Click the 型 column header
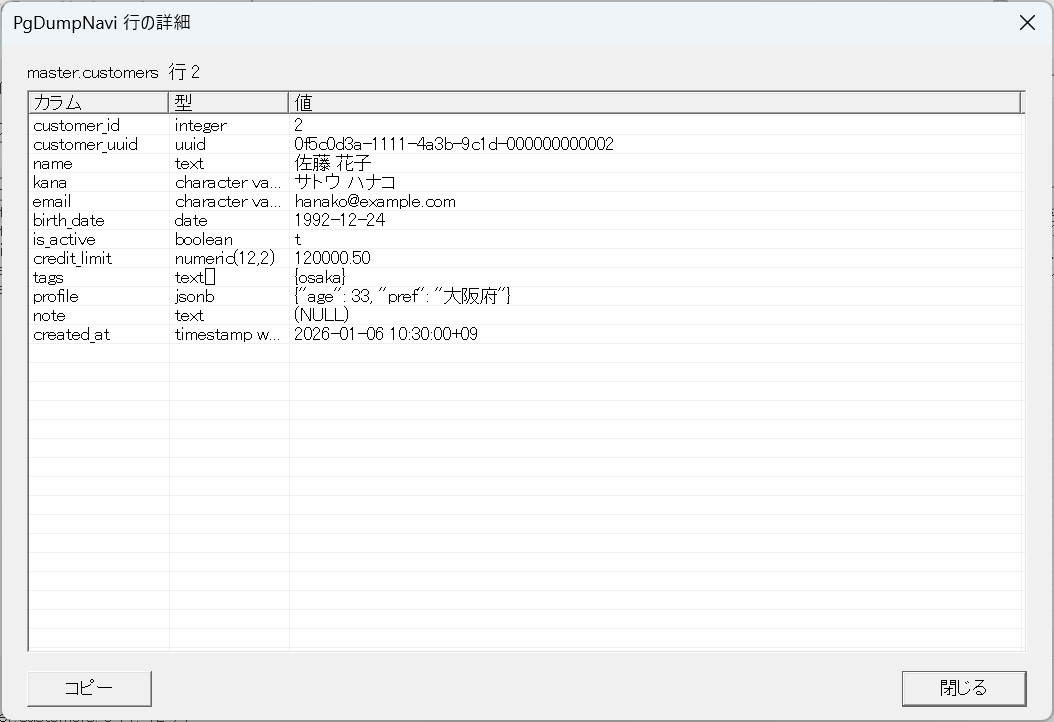The image size is (1054, 722). pyautogui.click(x=229, y=102)
